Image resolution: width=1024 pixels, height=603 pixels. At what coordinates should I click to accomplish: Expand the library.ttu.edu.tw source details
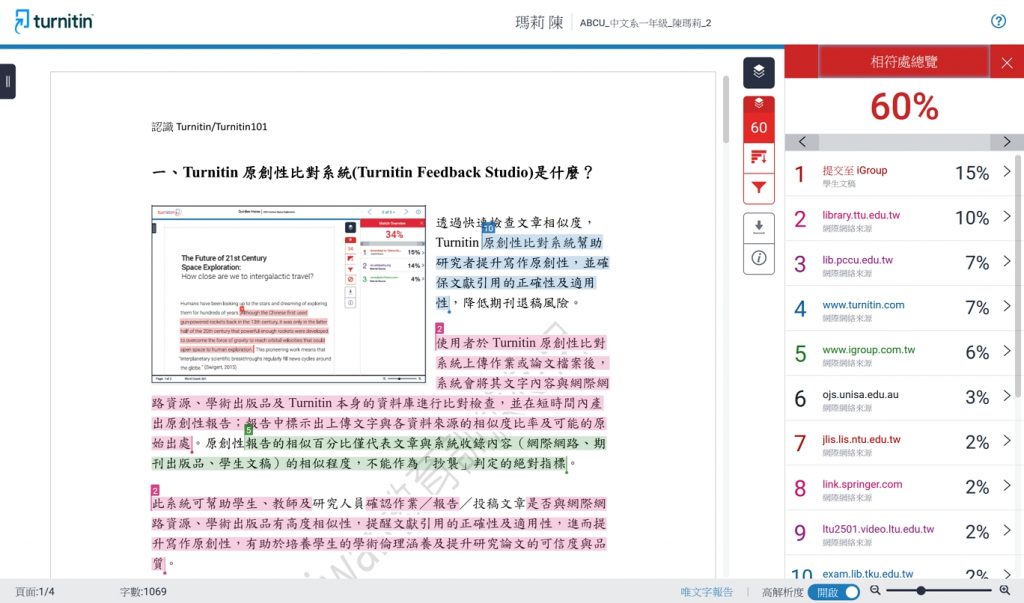[1006, 216]
